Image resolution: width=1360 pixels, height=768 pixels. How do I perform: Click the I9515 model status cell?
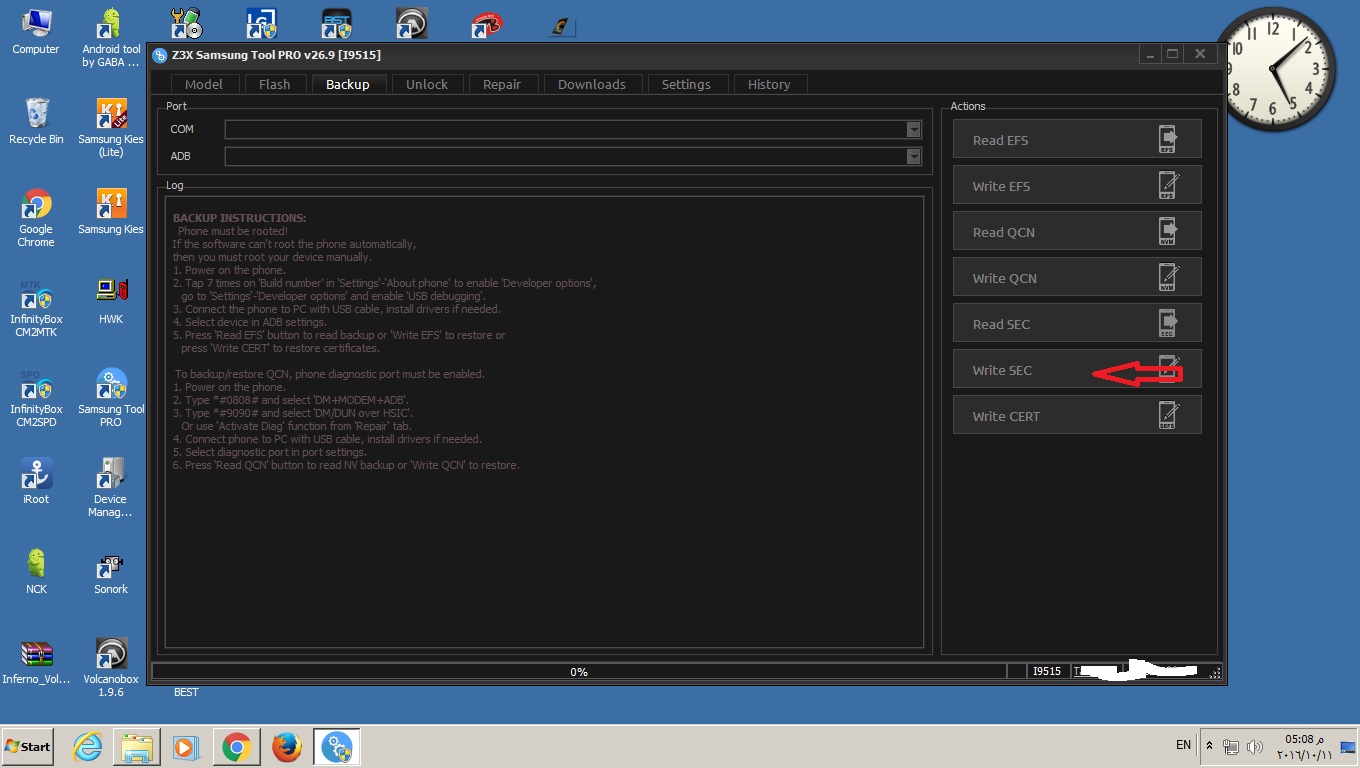tap(1047, 671)
